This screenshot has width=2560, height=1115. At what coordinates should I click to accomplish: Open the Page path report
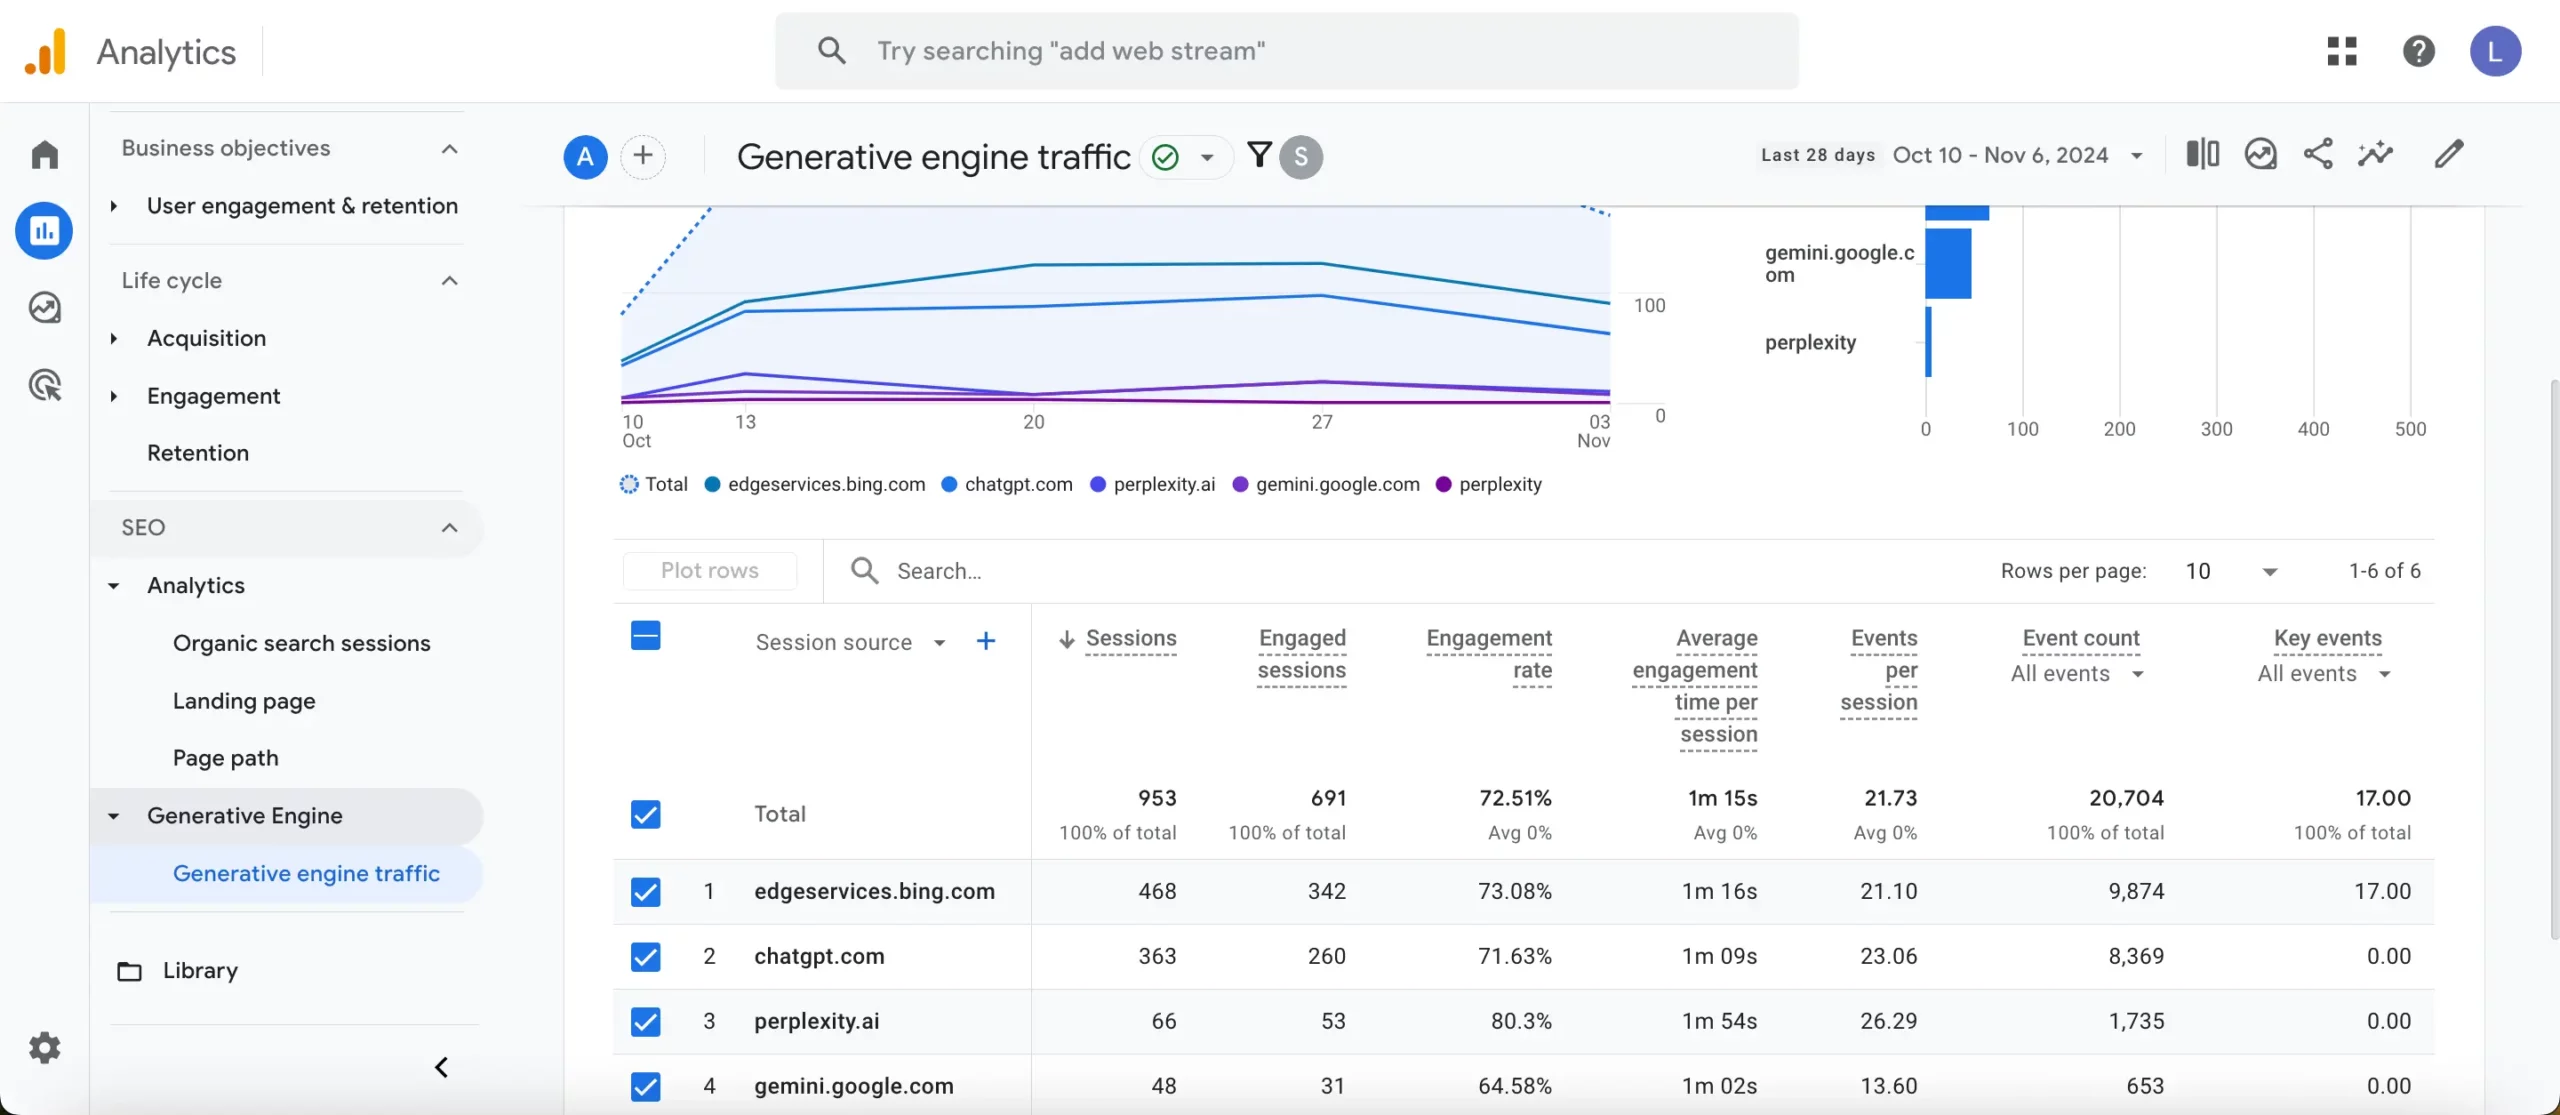225,758
